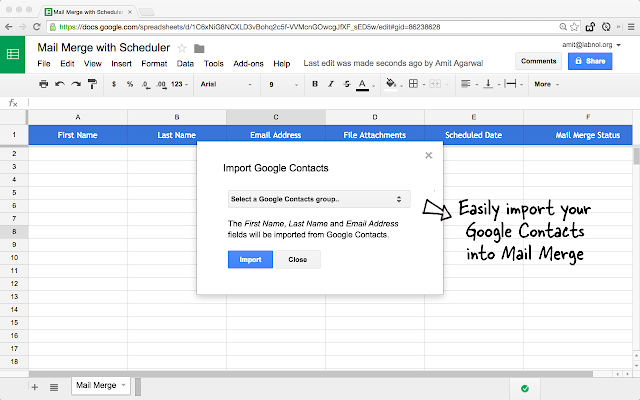Image resolution: width=640 pixels, height=400 pixels.
Task: Open the font size 9 dropdown
Action: click(x=283, y=84)
